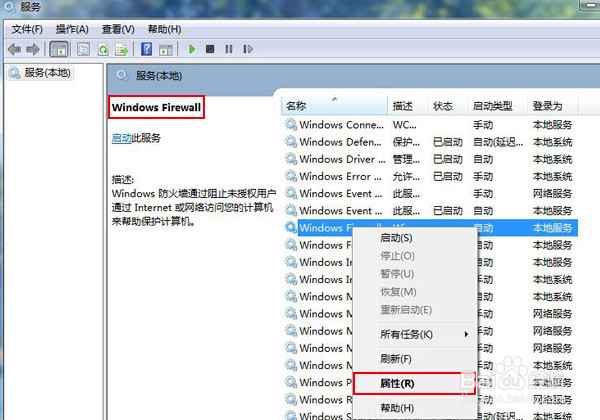Click the Windows Firewall heading text

156,107
